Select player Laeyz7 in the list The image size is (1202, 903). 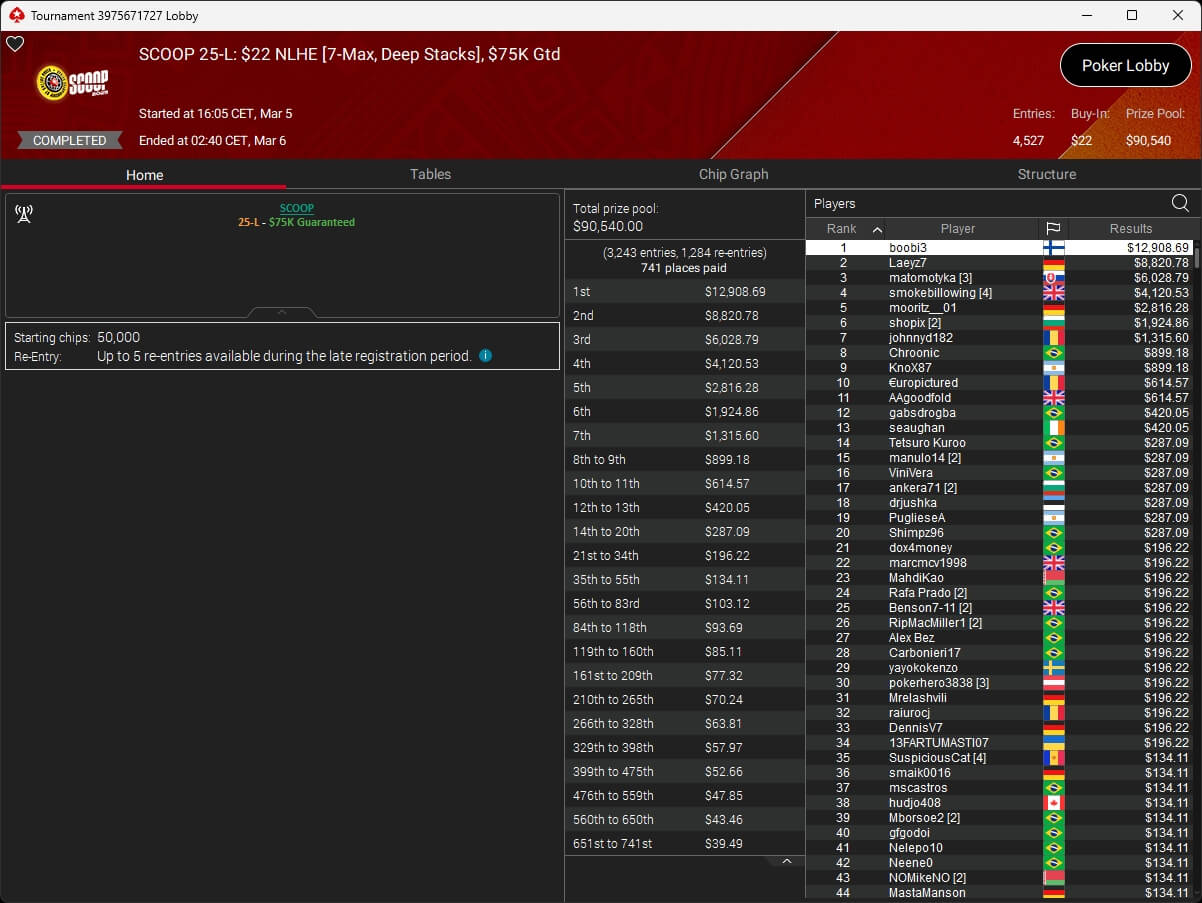point(907,263)
